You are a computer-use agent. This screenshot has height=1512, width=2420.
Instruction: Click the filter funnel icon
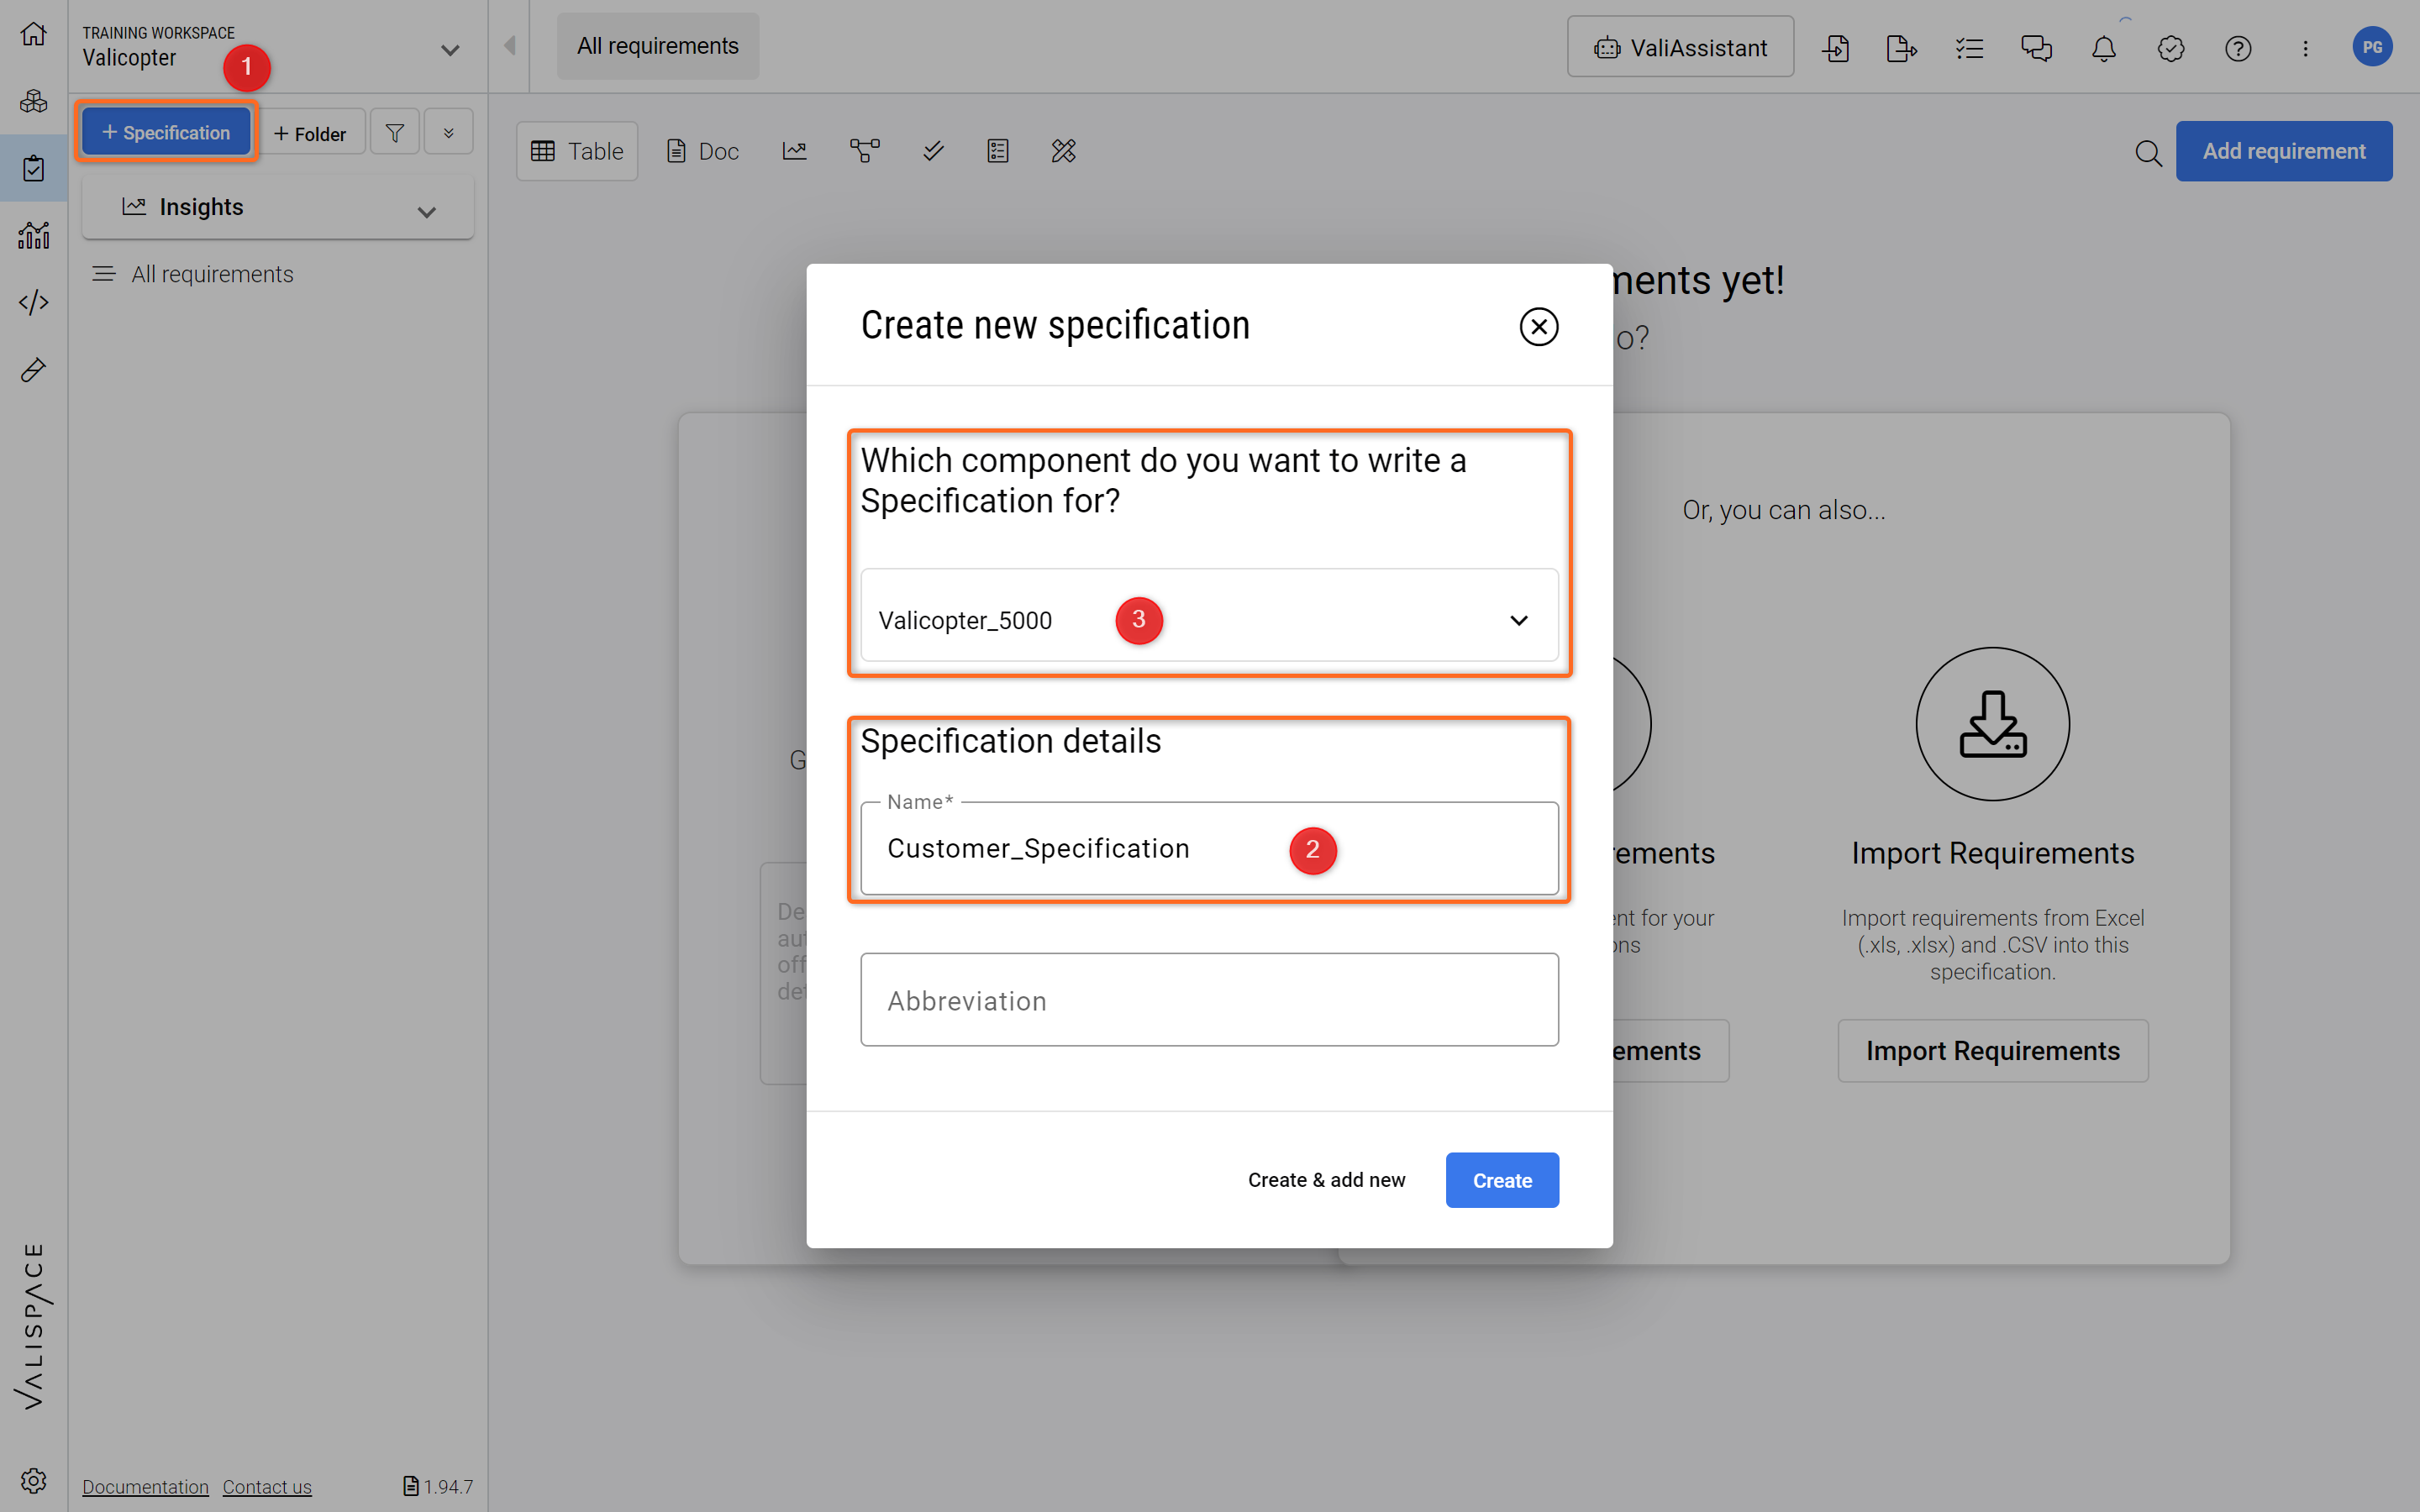tap(395, 132)
